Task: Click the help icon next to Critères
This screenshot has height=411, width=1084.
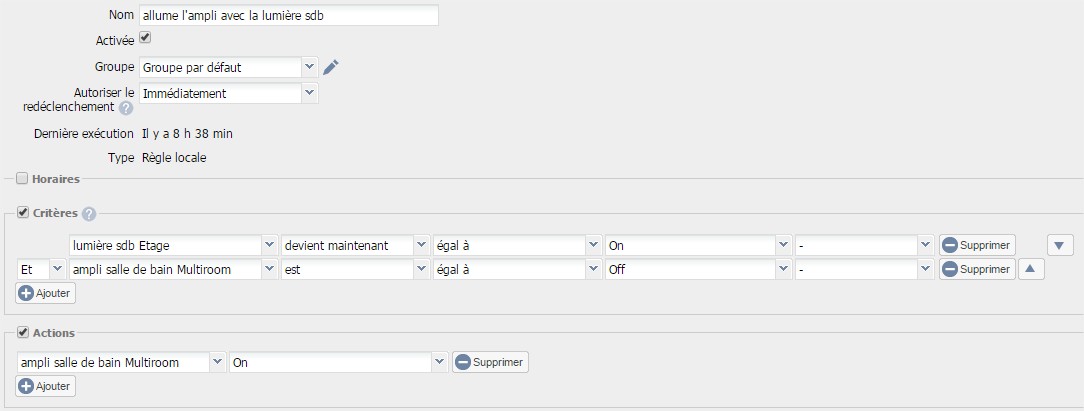Action: tap(88, 214)
